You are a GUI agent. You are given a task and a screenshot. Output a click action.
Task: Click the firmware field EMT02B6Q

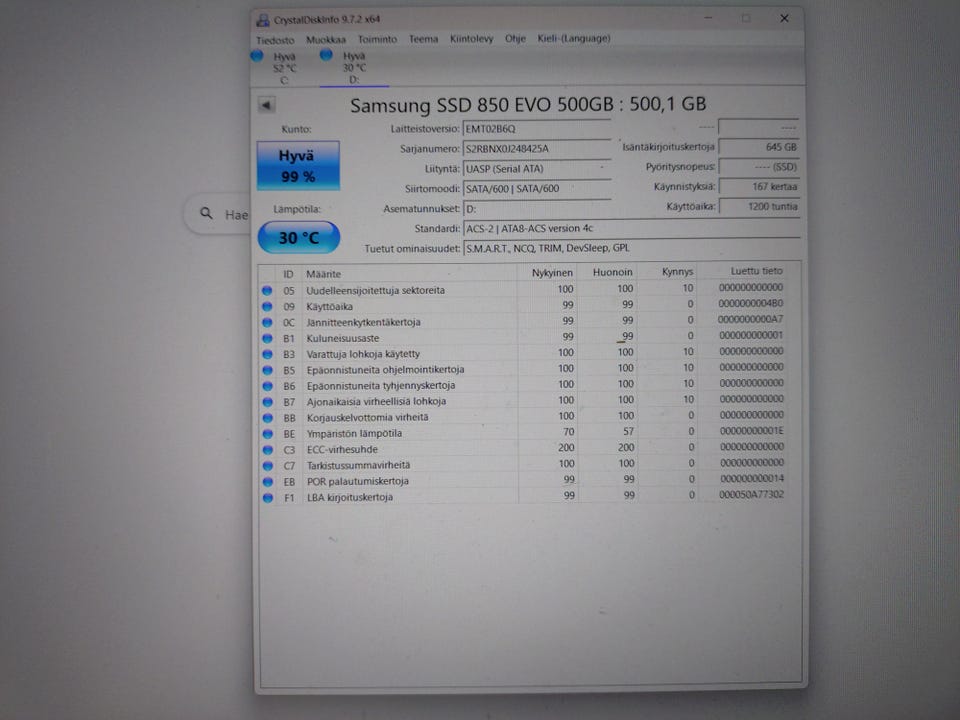(536, 129)
